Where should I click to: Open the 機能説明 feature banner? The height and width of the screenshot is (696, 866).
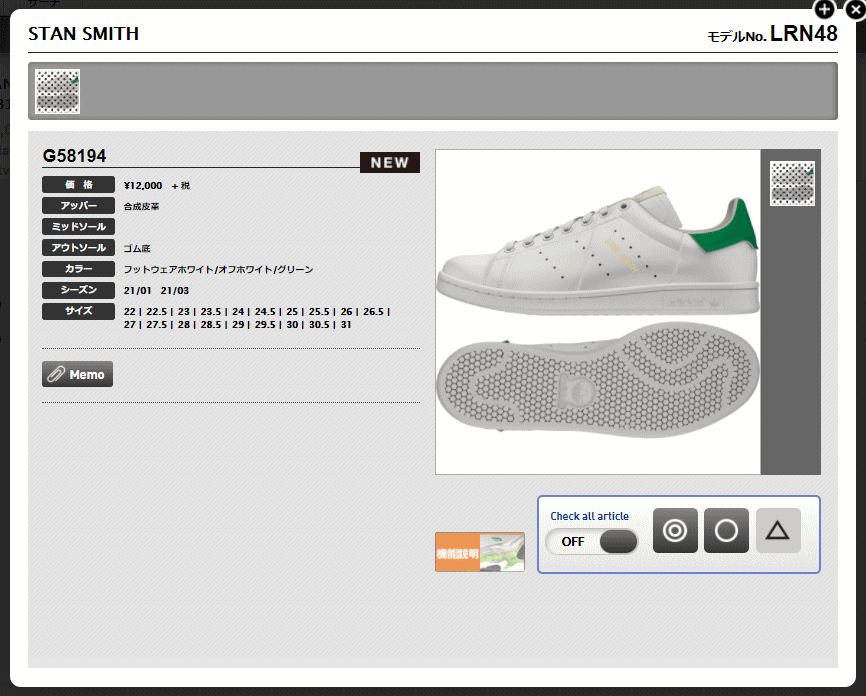point(479,552)
